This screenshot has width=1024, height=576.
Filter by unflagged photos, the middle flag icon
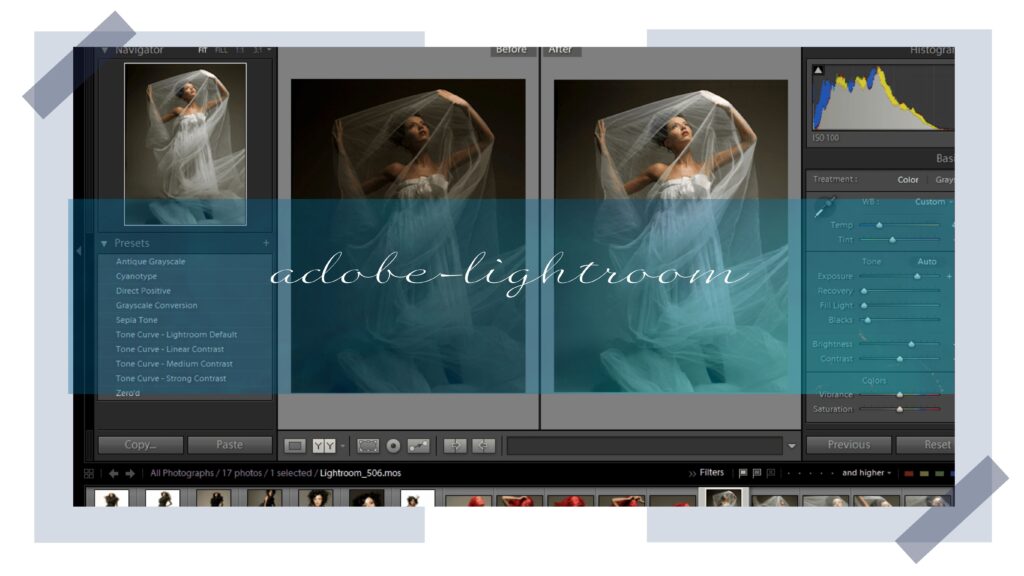click(x=757, y=473)
